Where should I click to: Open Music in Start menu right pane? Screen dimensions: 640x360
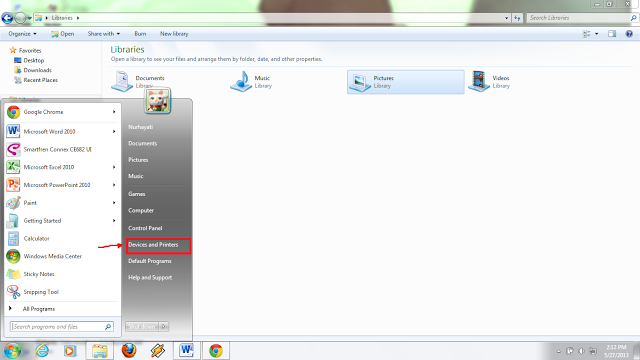pyautogui.click(x=136, y=176)
